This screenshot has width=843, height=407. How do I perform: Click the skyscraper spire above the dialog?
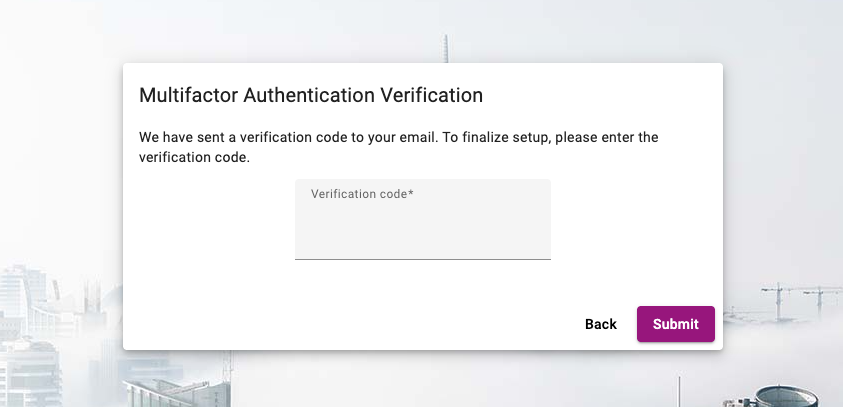click(x=446, y=48)
